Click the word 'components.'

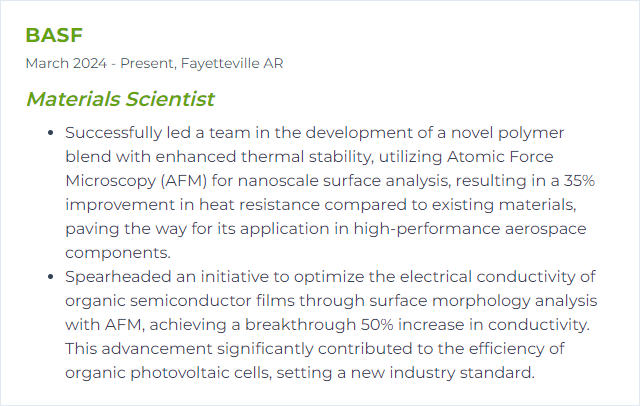pyautogui.click(x=118, y=253)
